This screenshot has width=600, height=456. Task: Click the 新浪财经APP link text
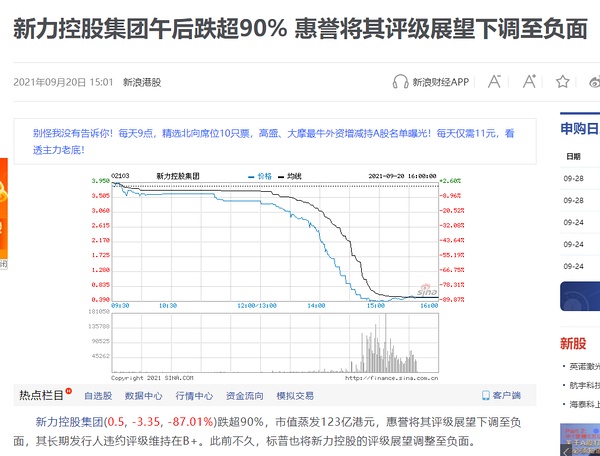[440, 83]
